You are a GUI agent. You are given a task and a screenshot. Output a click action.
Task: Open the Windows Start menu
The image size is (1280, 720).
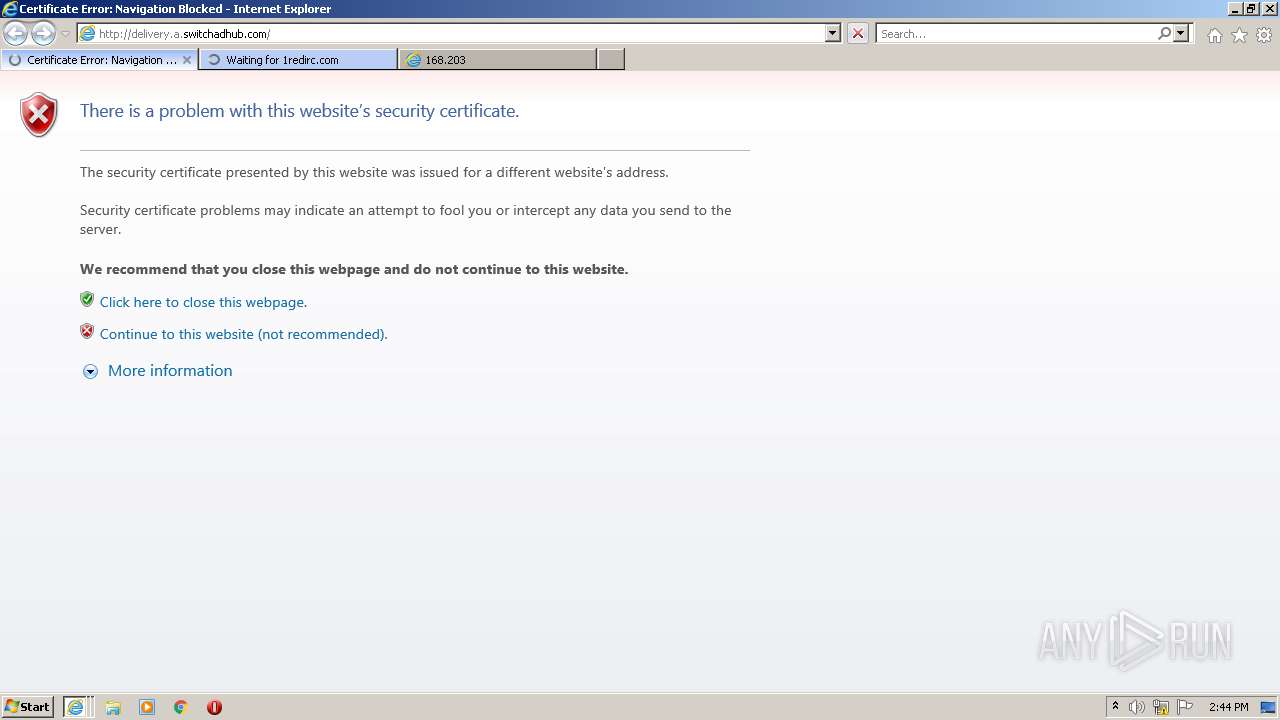[x=27, y=707]
